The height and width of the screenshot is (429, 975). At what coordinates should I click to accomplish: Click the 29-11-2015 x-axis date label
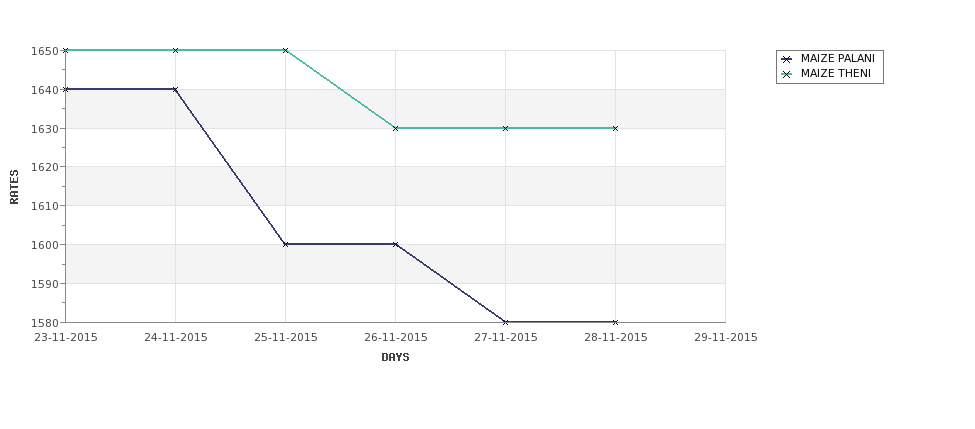point(726,338)
